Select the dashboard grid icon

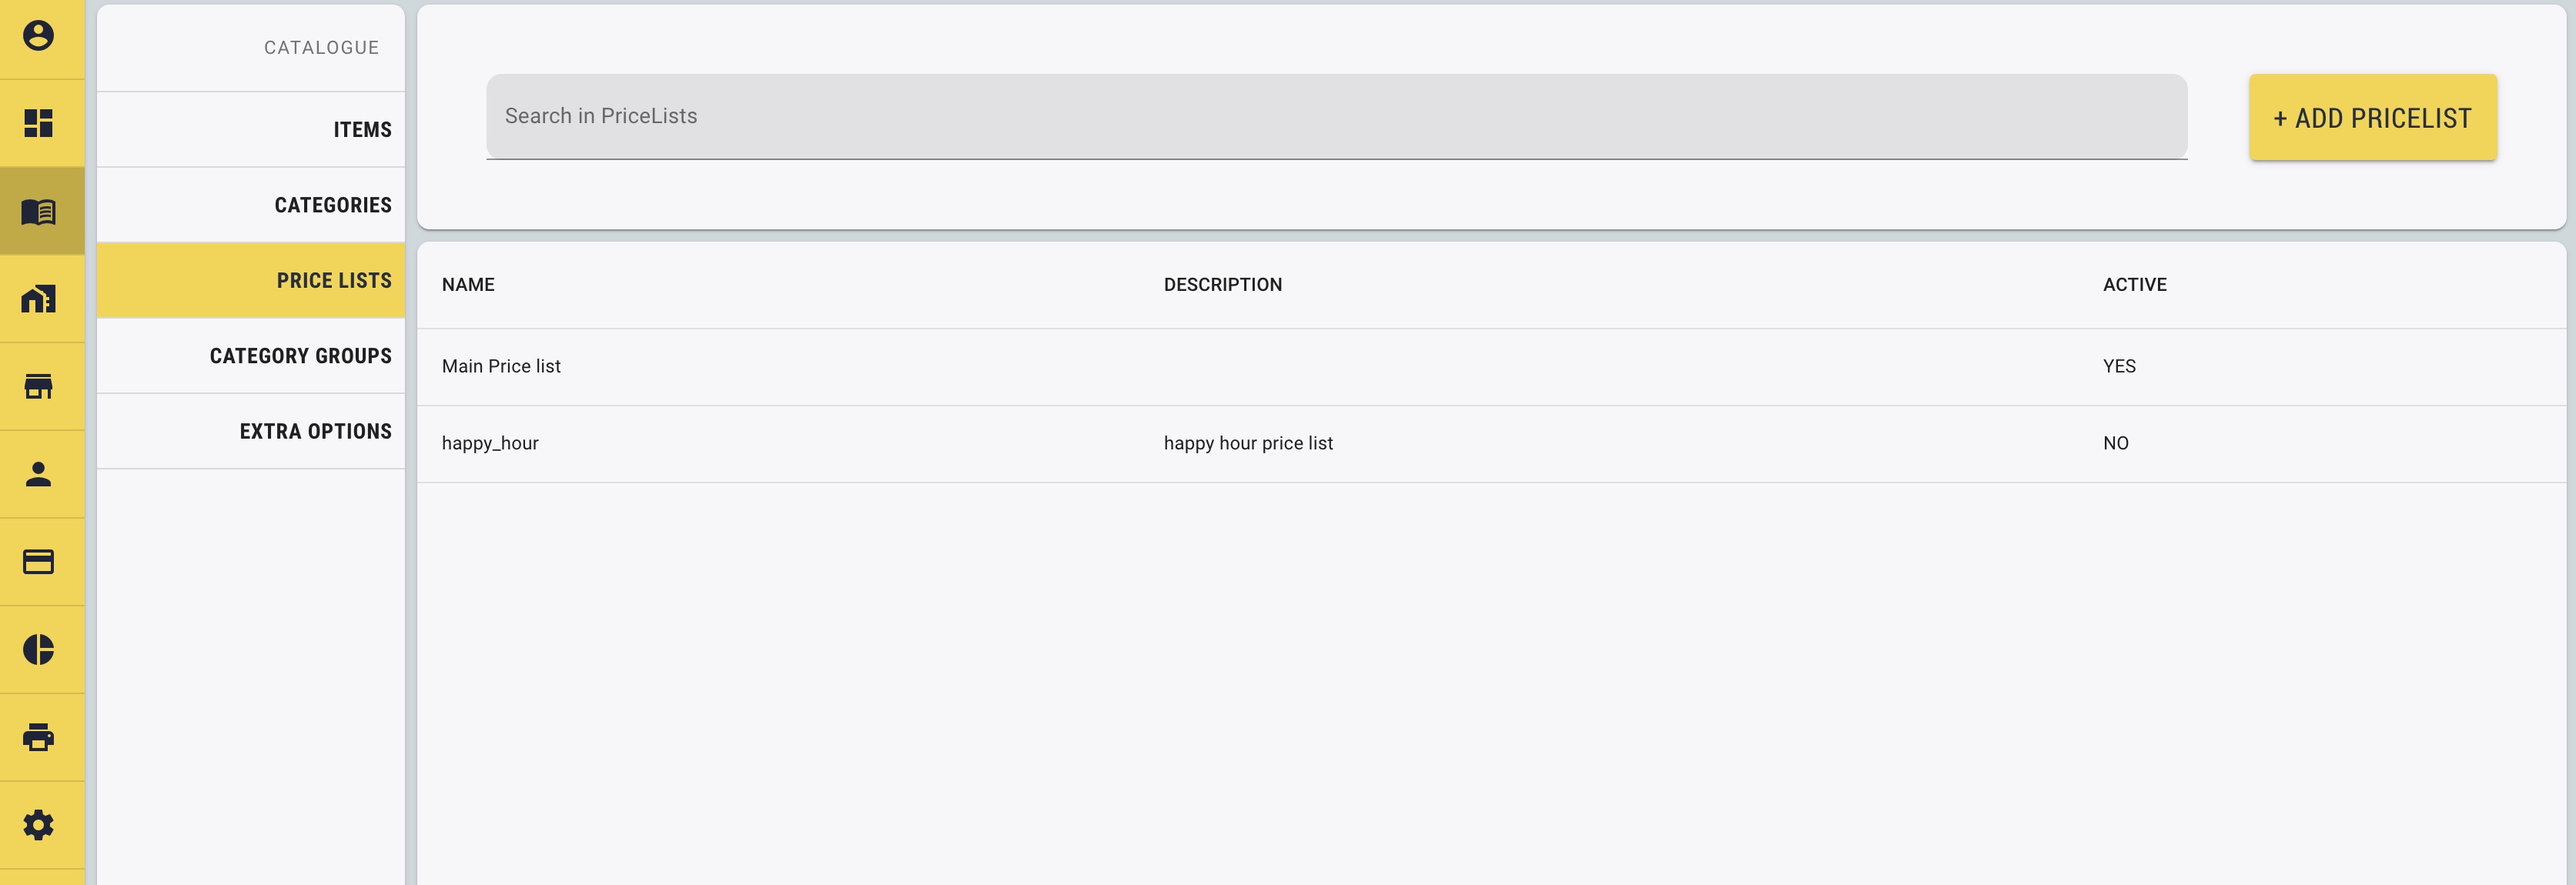40,123
